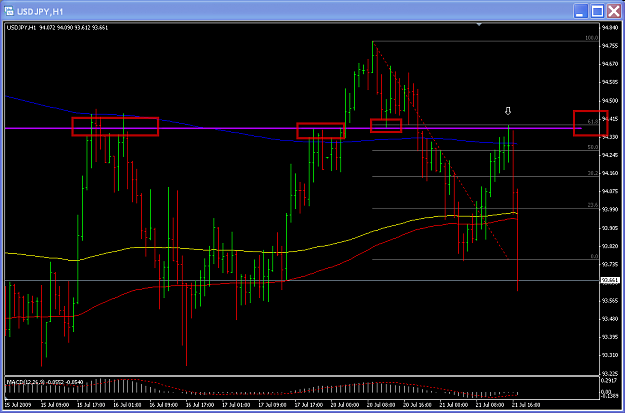Click the 94.670 price scale label
The width and height of the screenshot is (625, 413).
click(x=610, y=64)
